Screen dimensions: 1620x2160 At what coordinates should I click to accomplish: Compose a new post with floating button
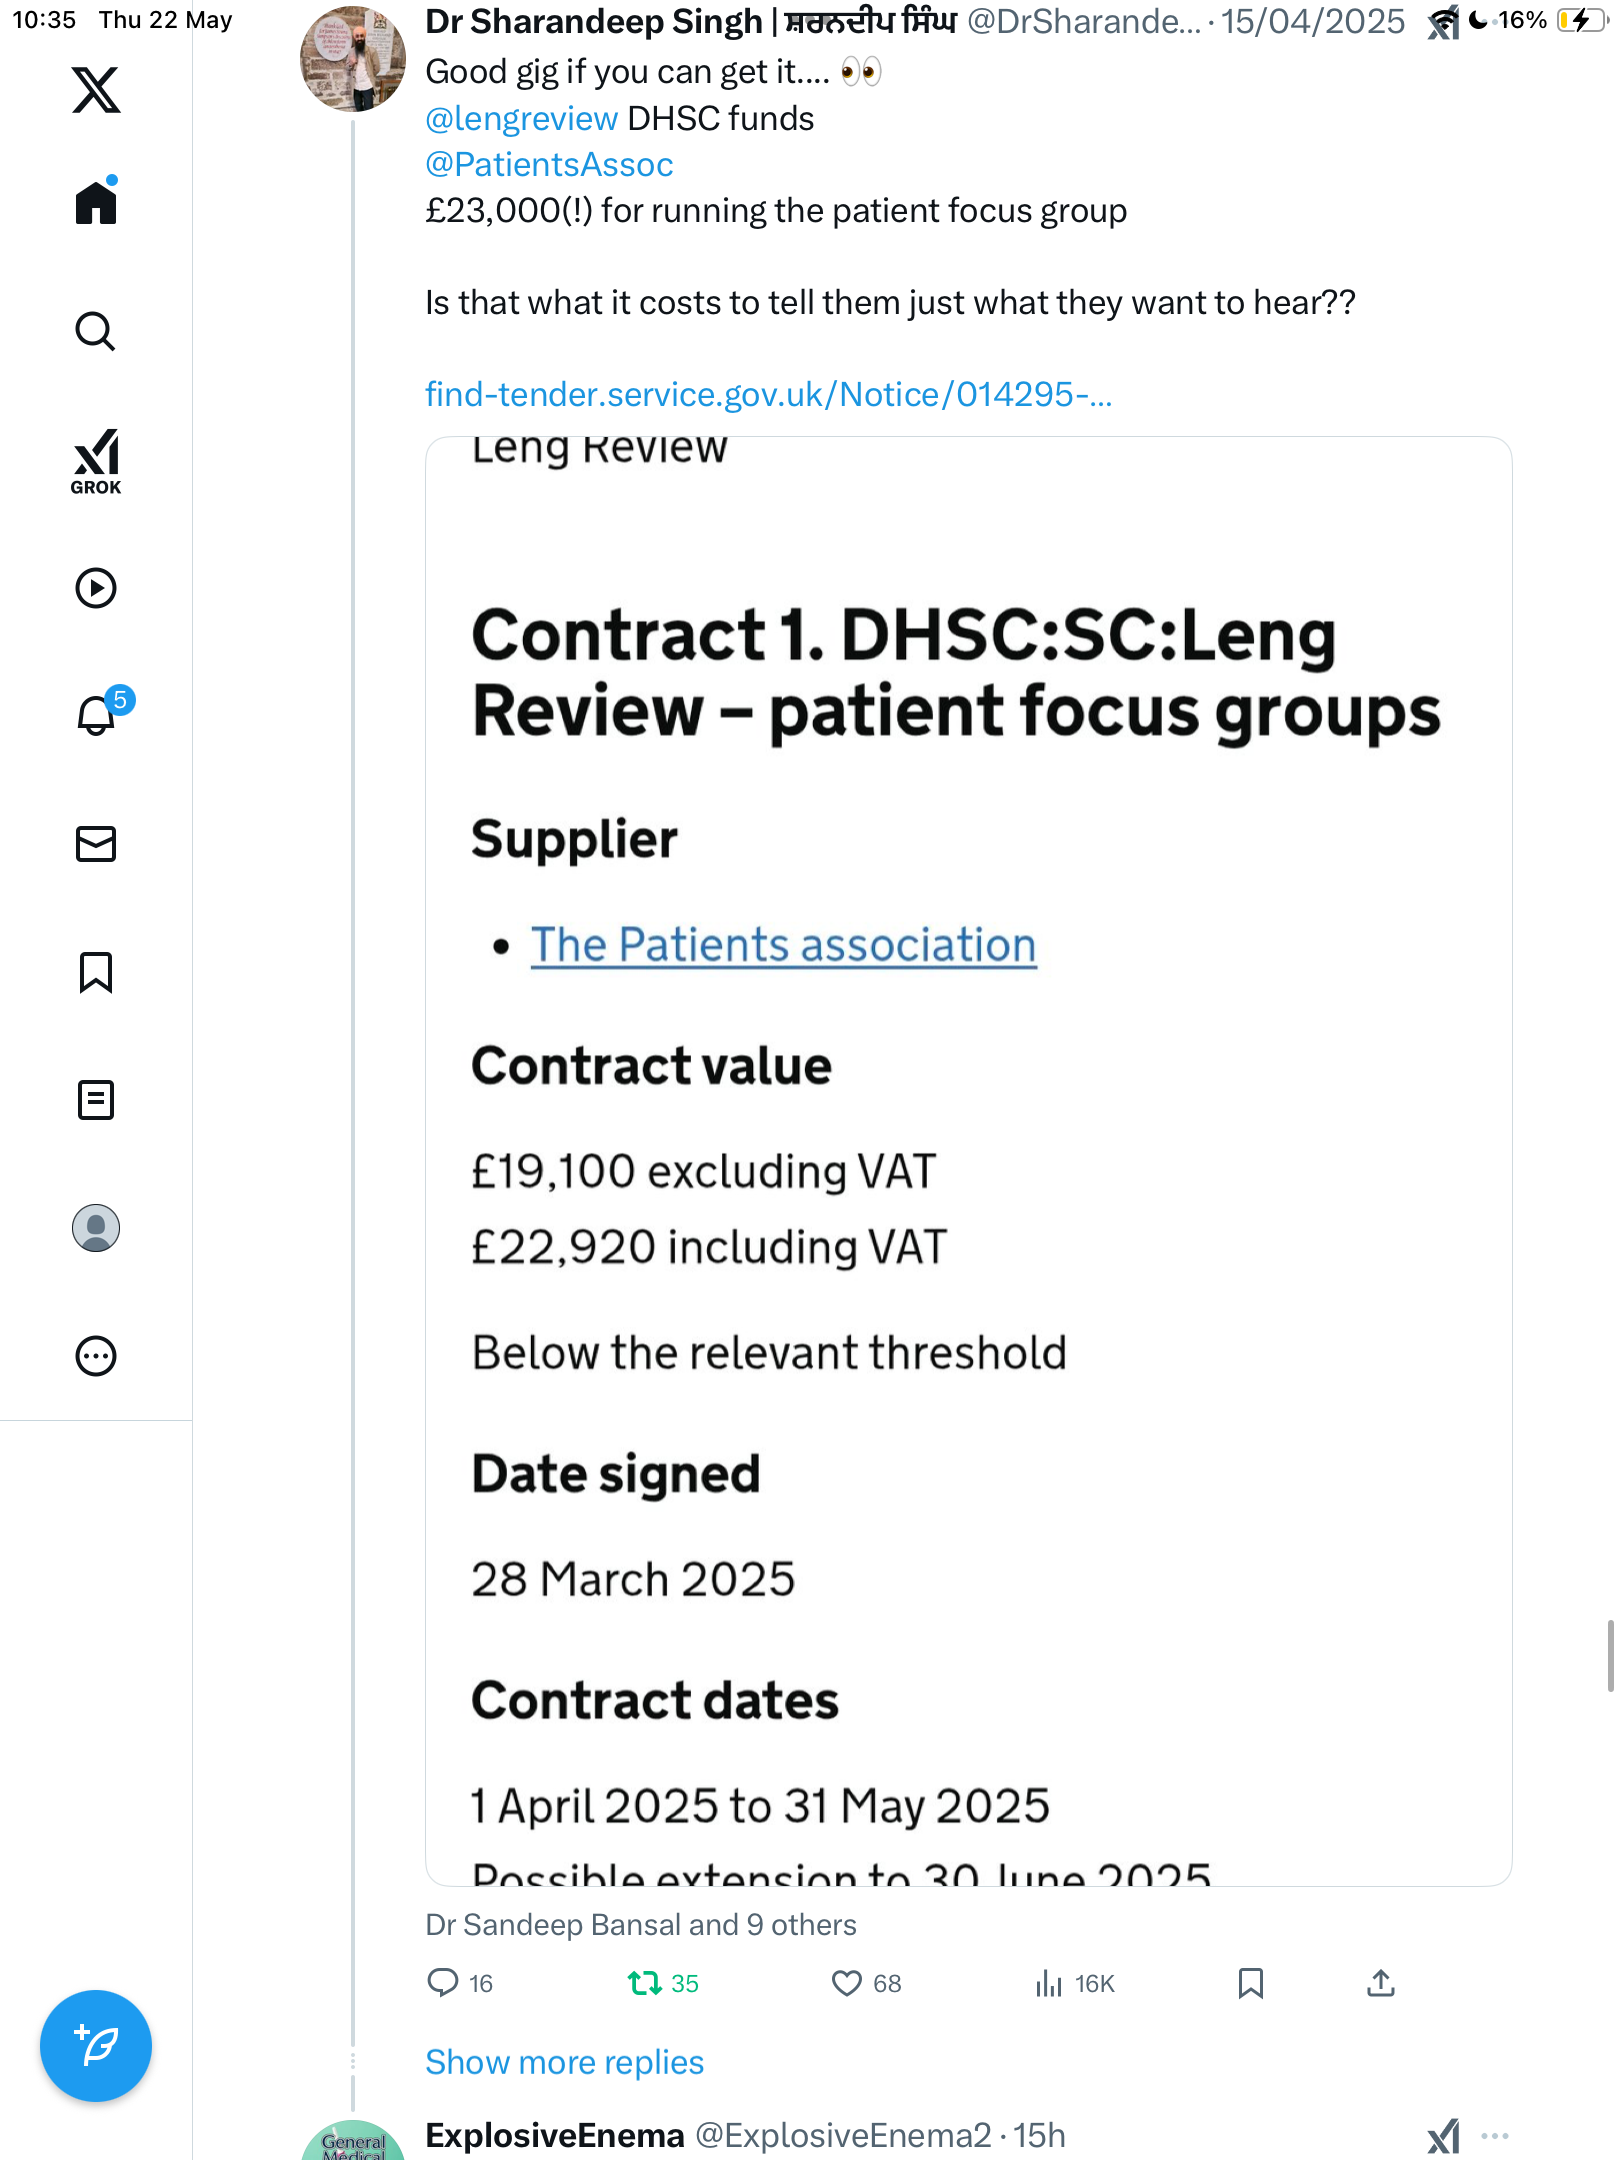pos(96,2046)
